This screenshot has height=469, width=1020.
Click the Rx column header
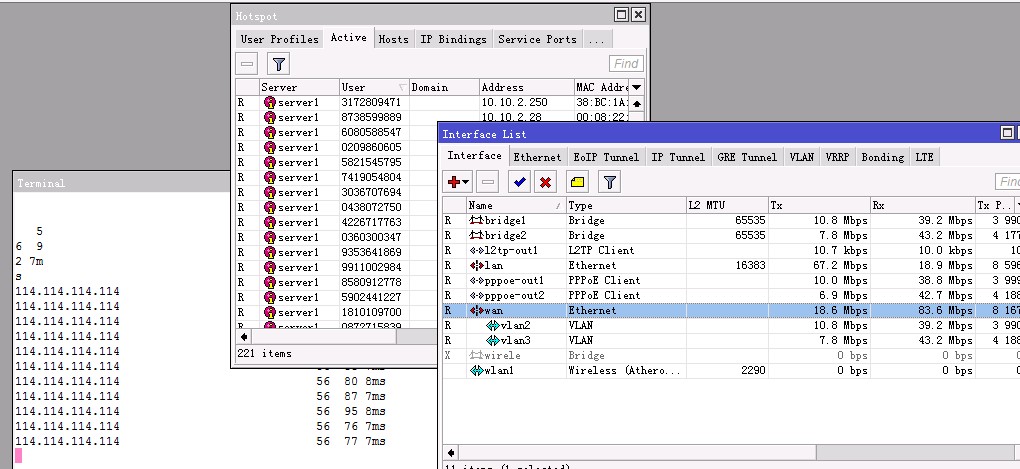922,206
